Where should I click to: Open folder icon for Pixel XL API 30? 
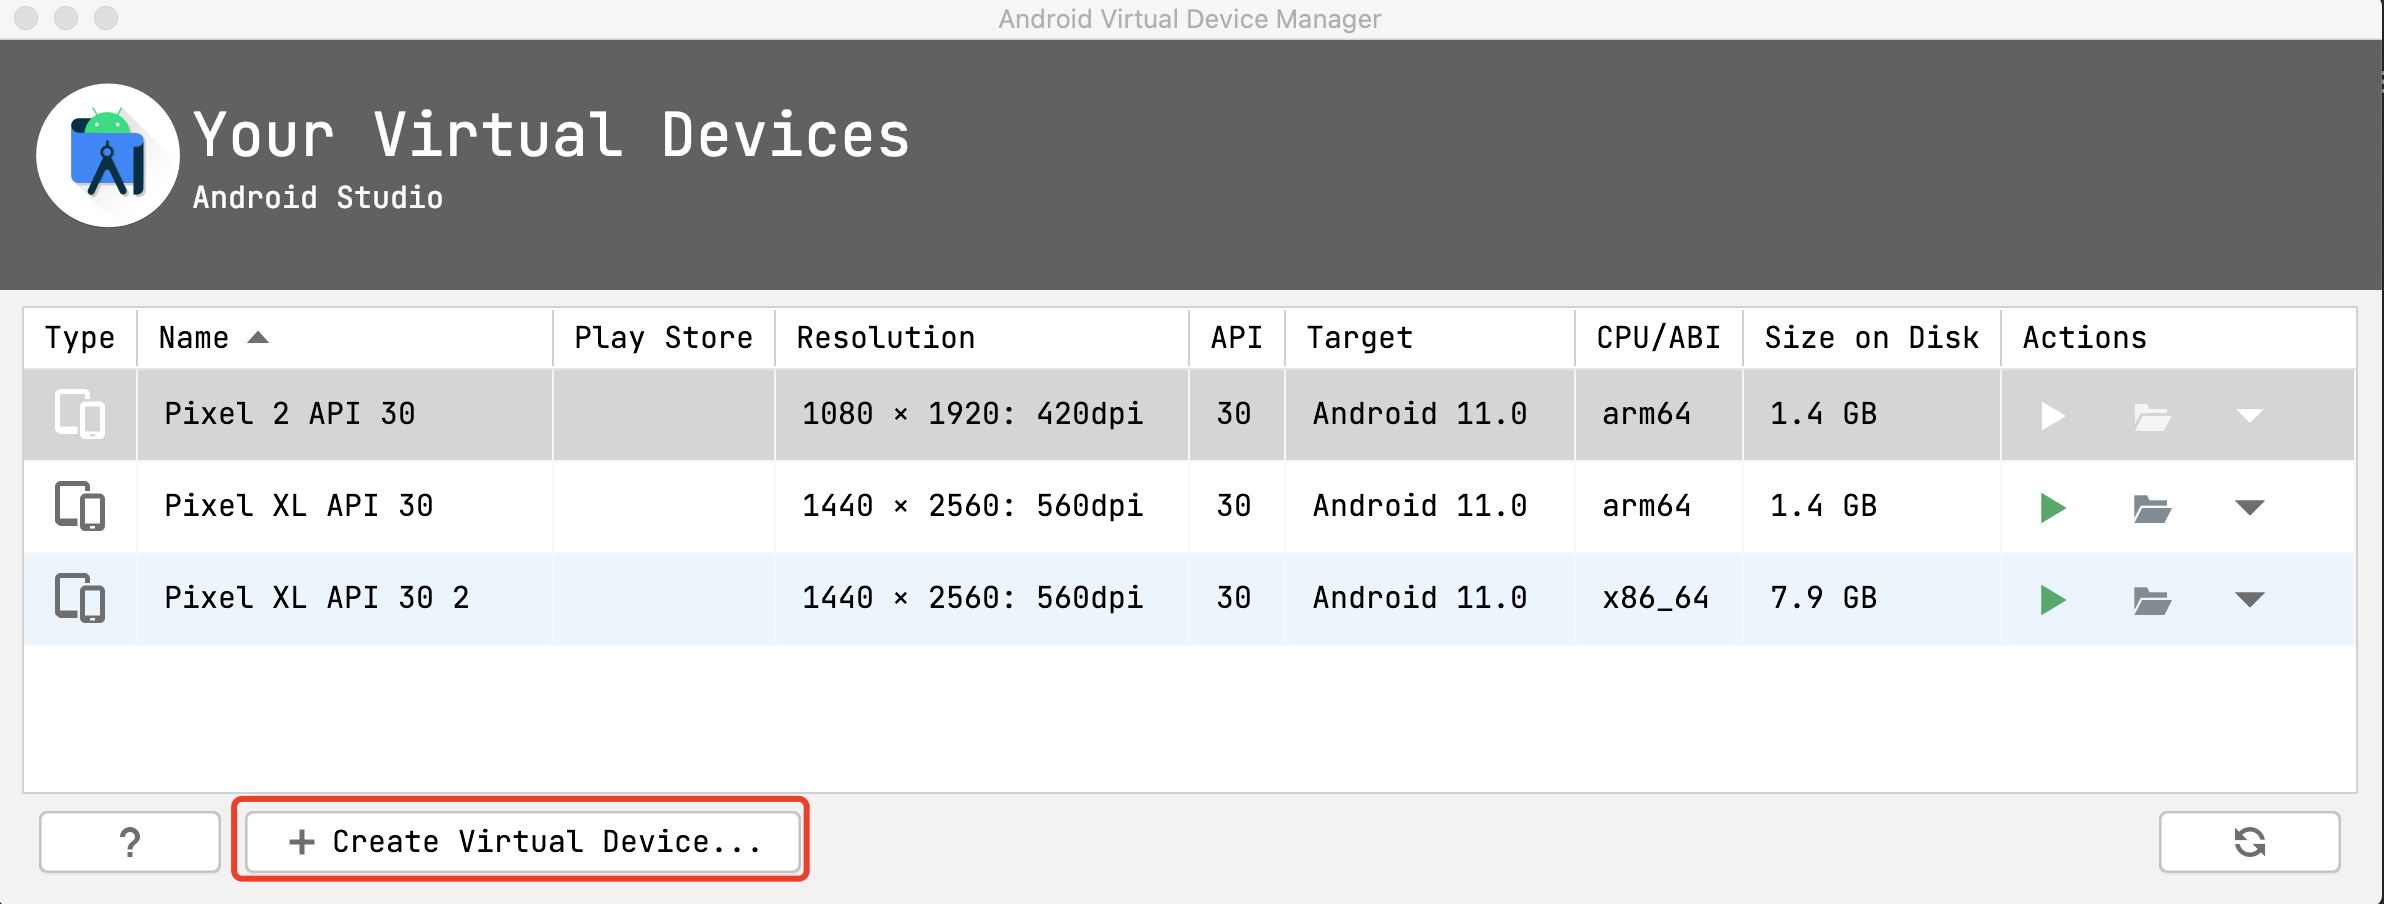(x=2151, y=508)
